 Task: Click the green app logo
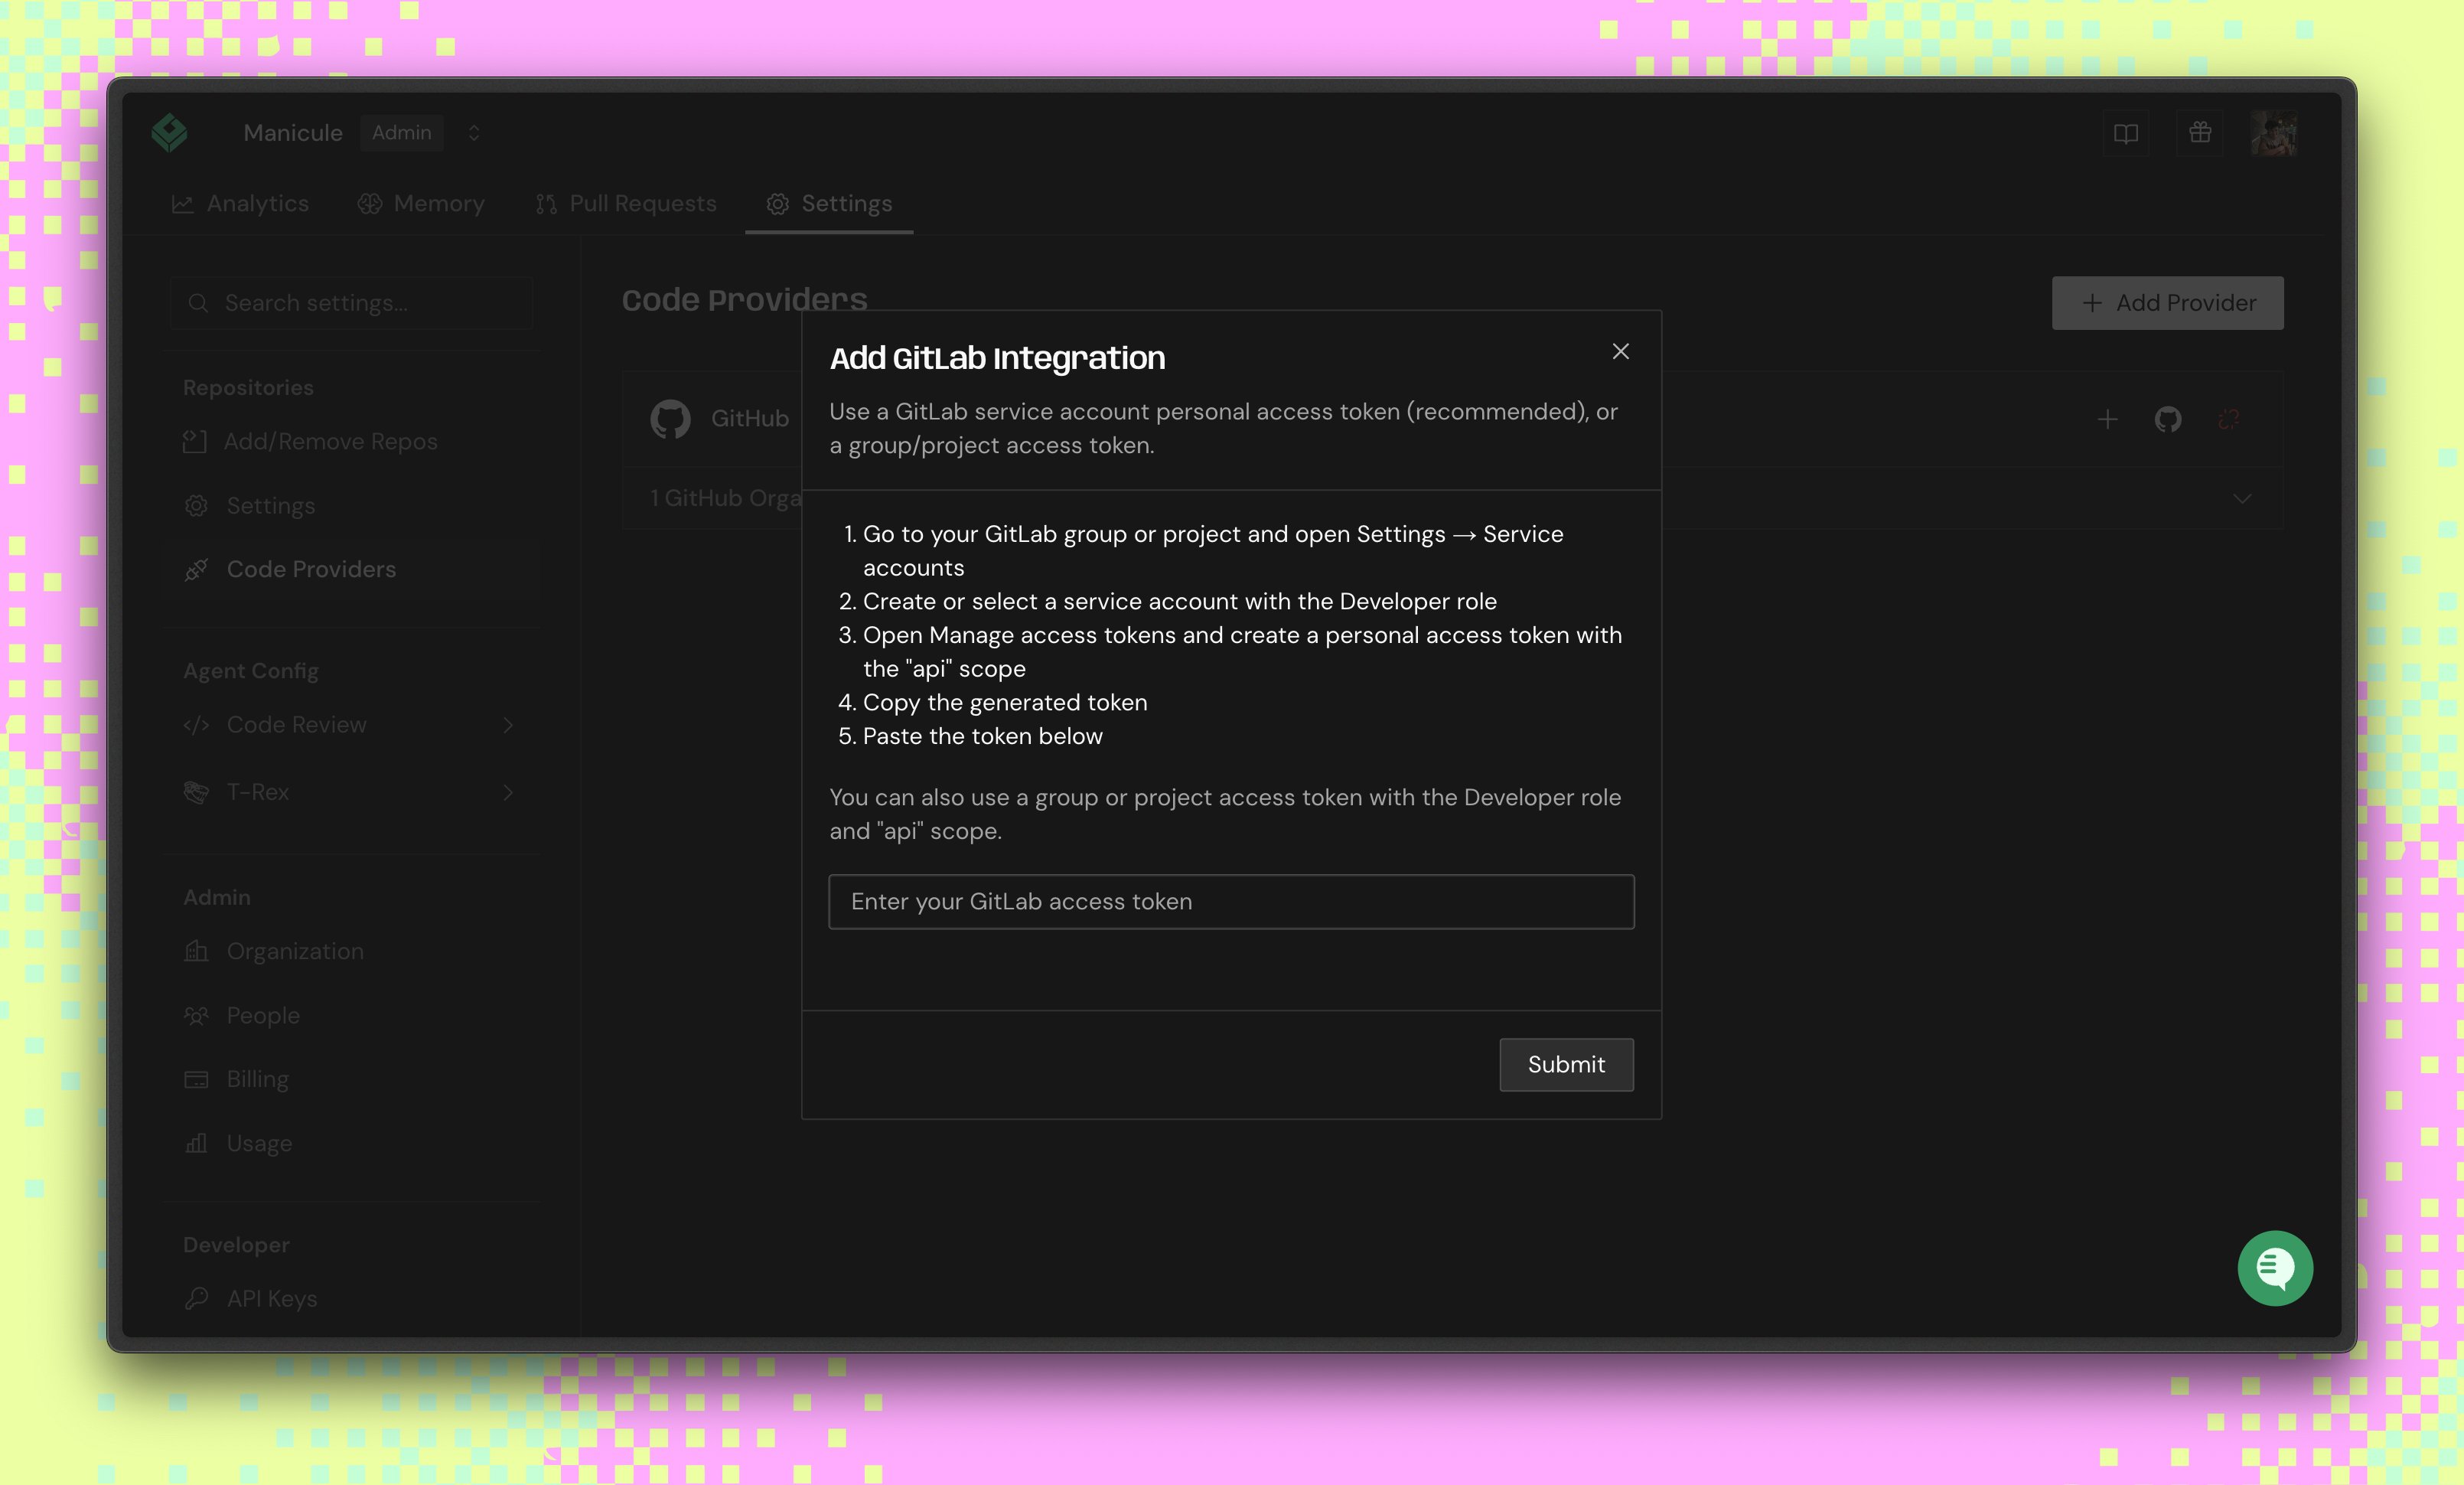click(x=170, y=132)
